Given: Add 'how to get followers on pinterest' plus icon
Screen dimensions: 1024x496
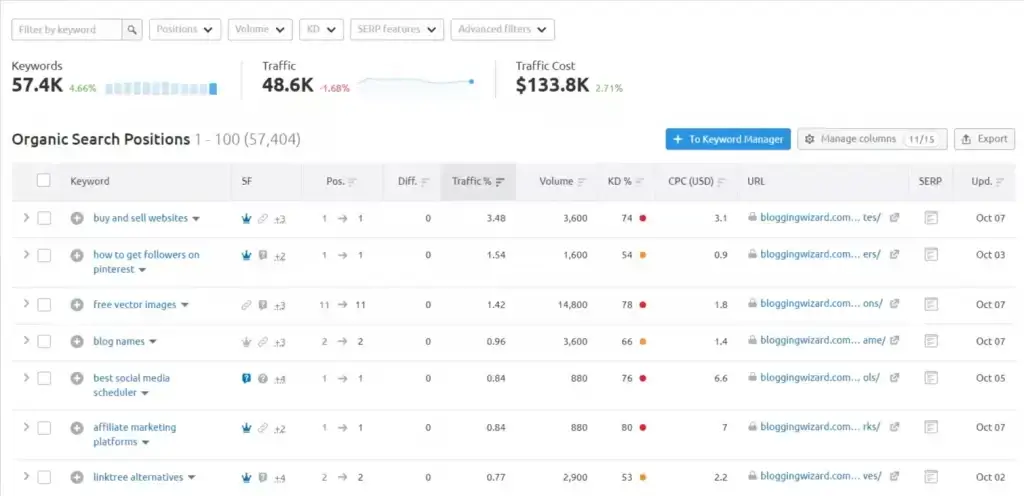Looking at the screenshot, I should (77, 255).
